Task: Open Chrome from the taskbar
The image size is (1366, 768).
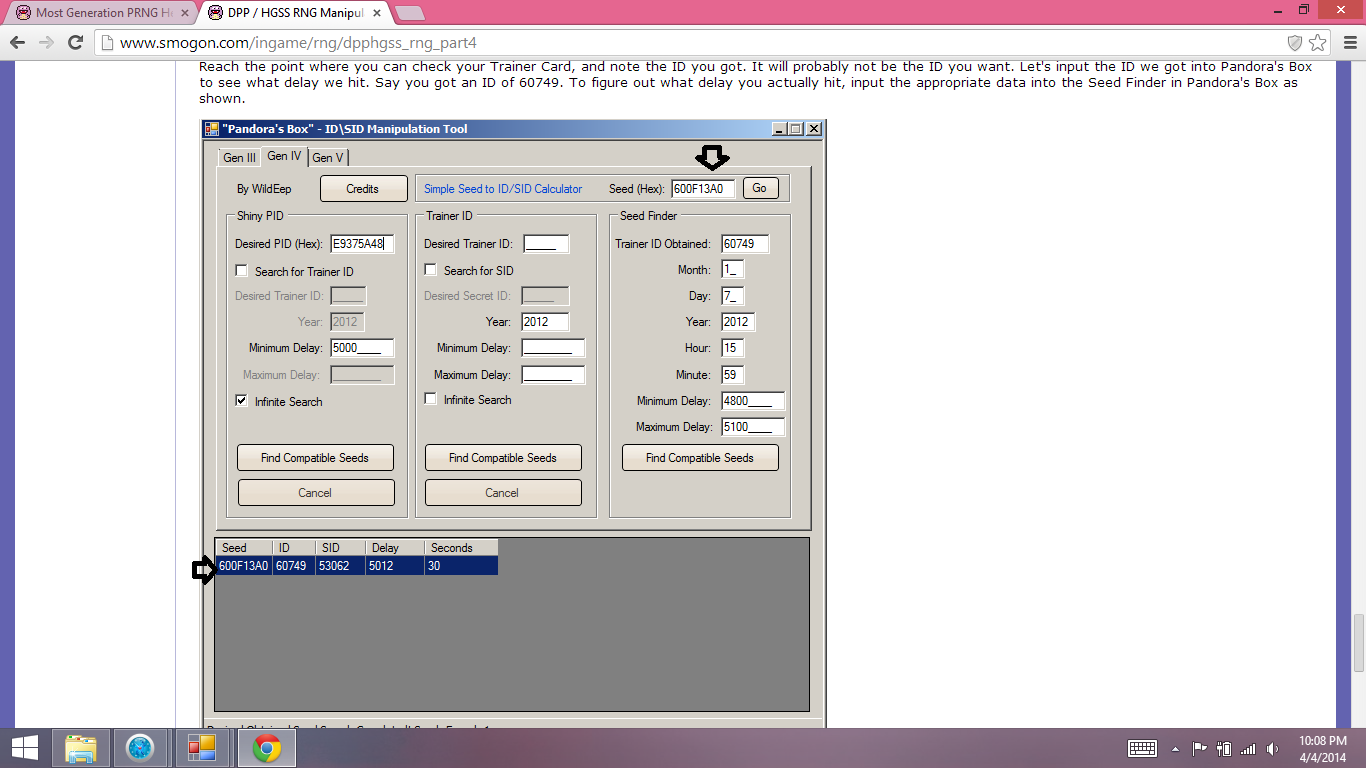Action: pyautogui.click(x=266, y=748)
